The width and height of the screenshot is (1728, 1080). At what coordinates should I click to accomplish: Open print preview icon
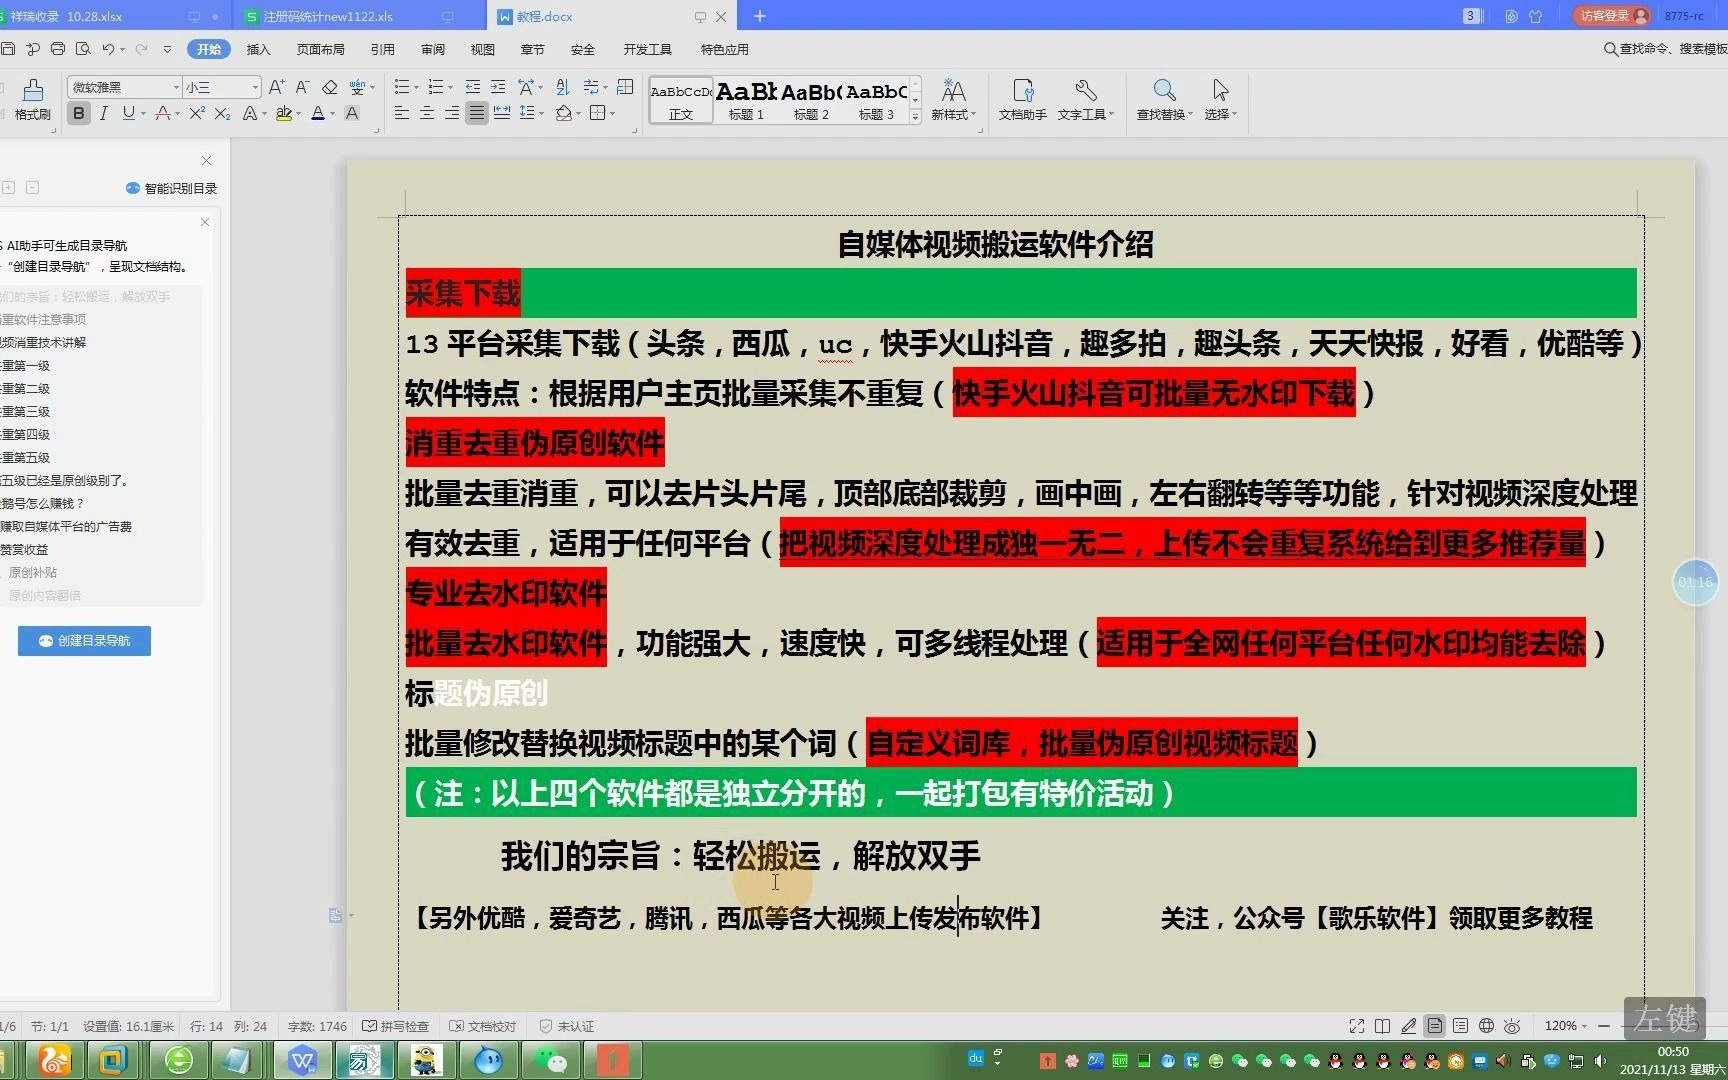83,49
